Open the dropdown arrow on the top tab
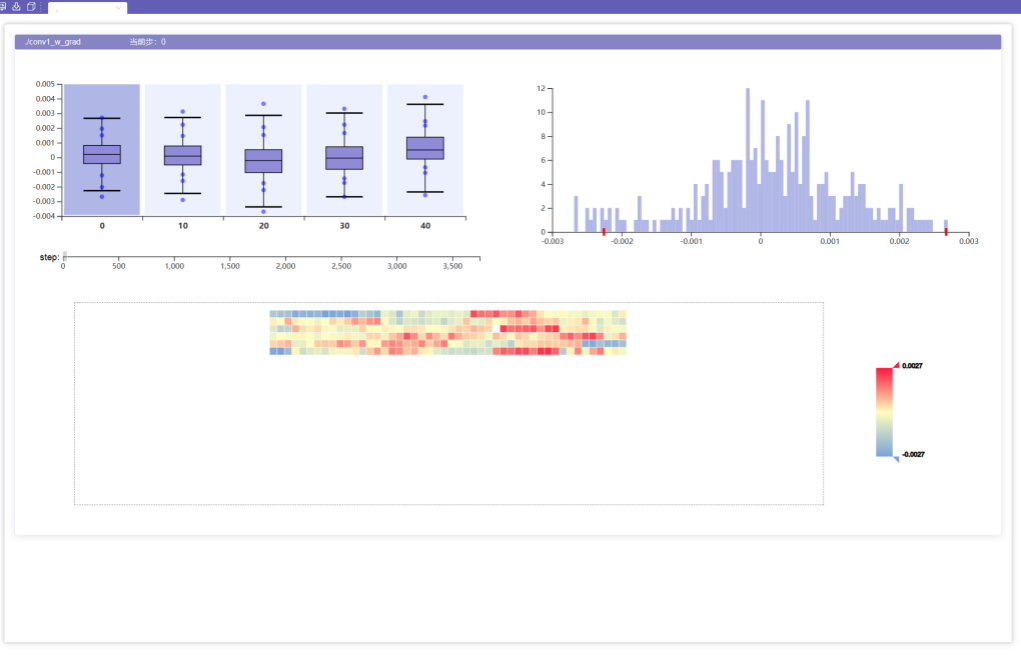This screenshot has width=1021, height=657. pos(119,8)
